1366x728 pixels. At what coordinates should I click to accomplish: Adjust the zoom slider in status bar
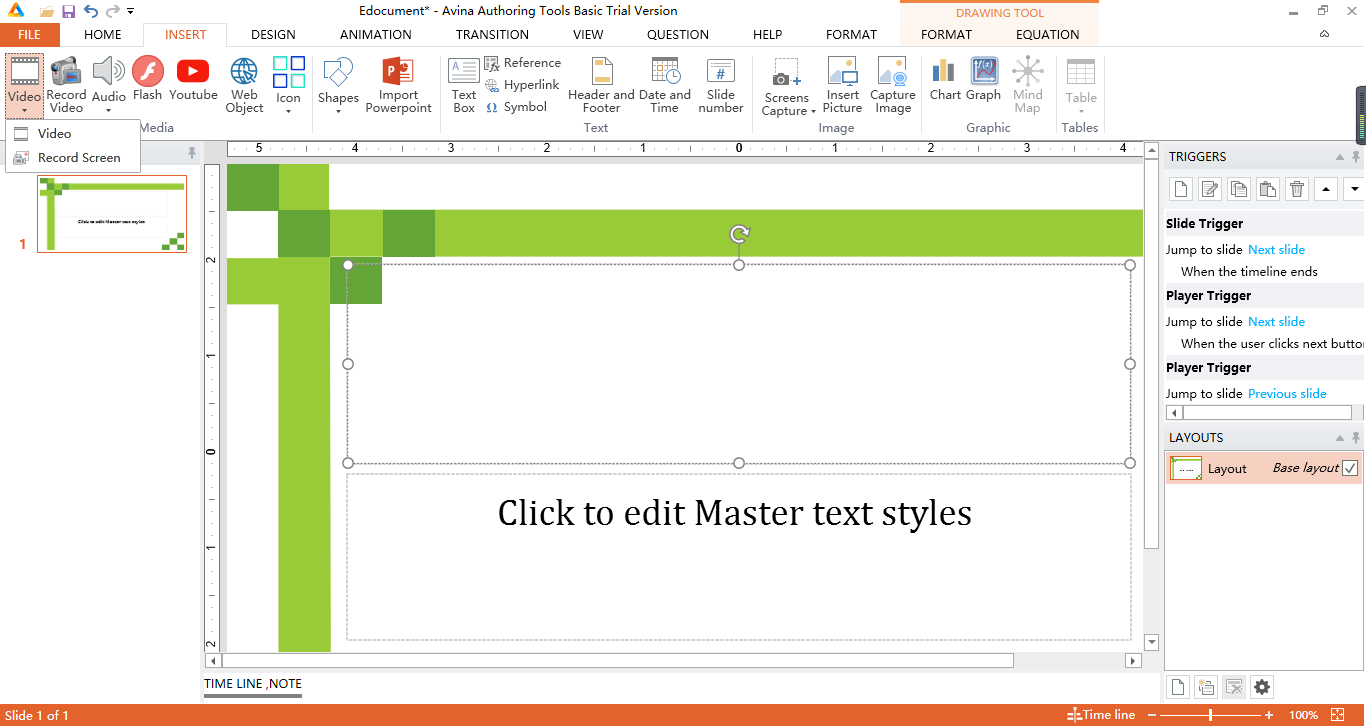(1211, 715)
